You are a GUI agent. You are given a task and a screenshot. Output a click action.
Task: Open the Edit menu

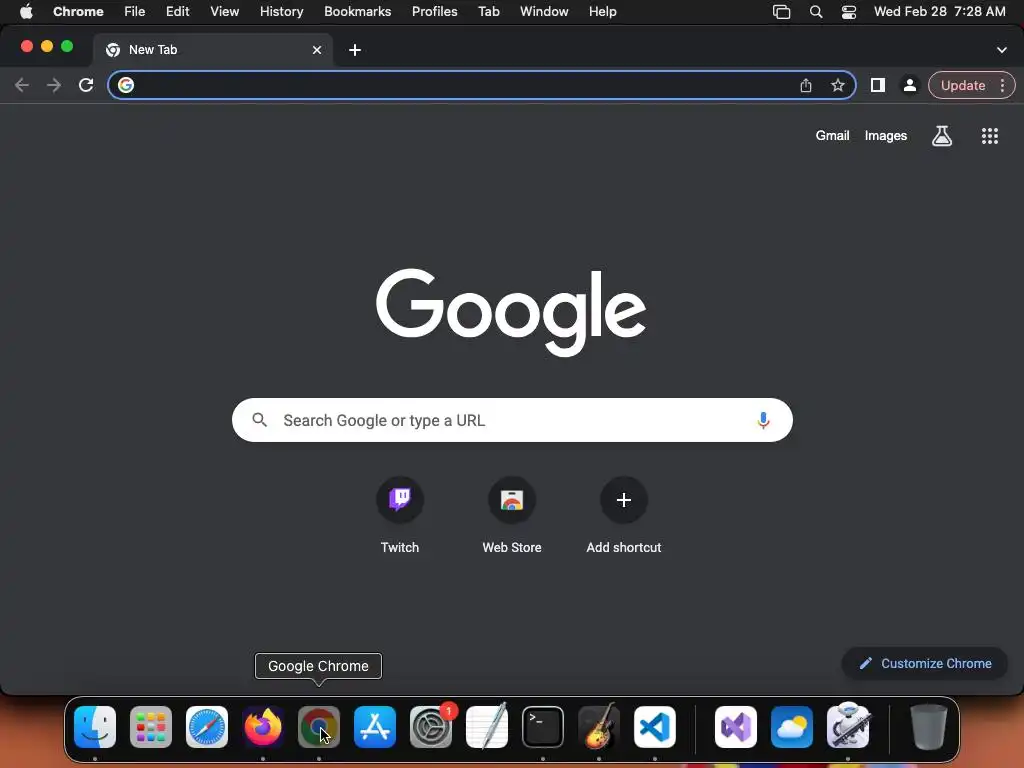click(x=178, y=11)
